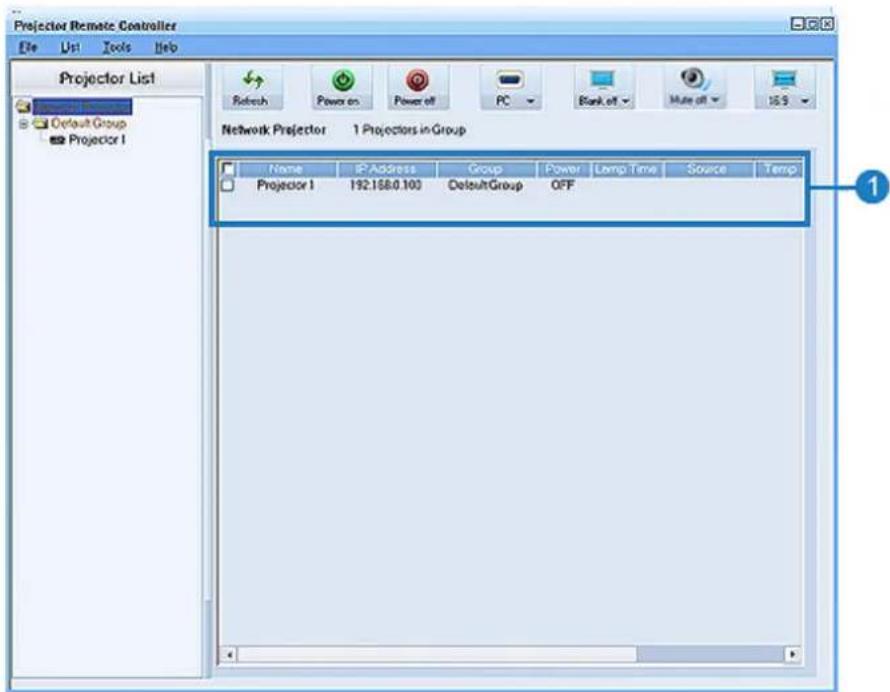Sort by the IP Address column header
The height and width of the screenshot is (692, 890).
(387, 169)
